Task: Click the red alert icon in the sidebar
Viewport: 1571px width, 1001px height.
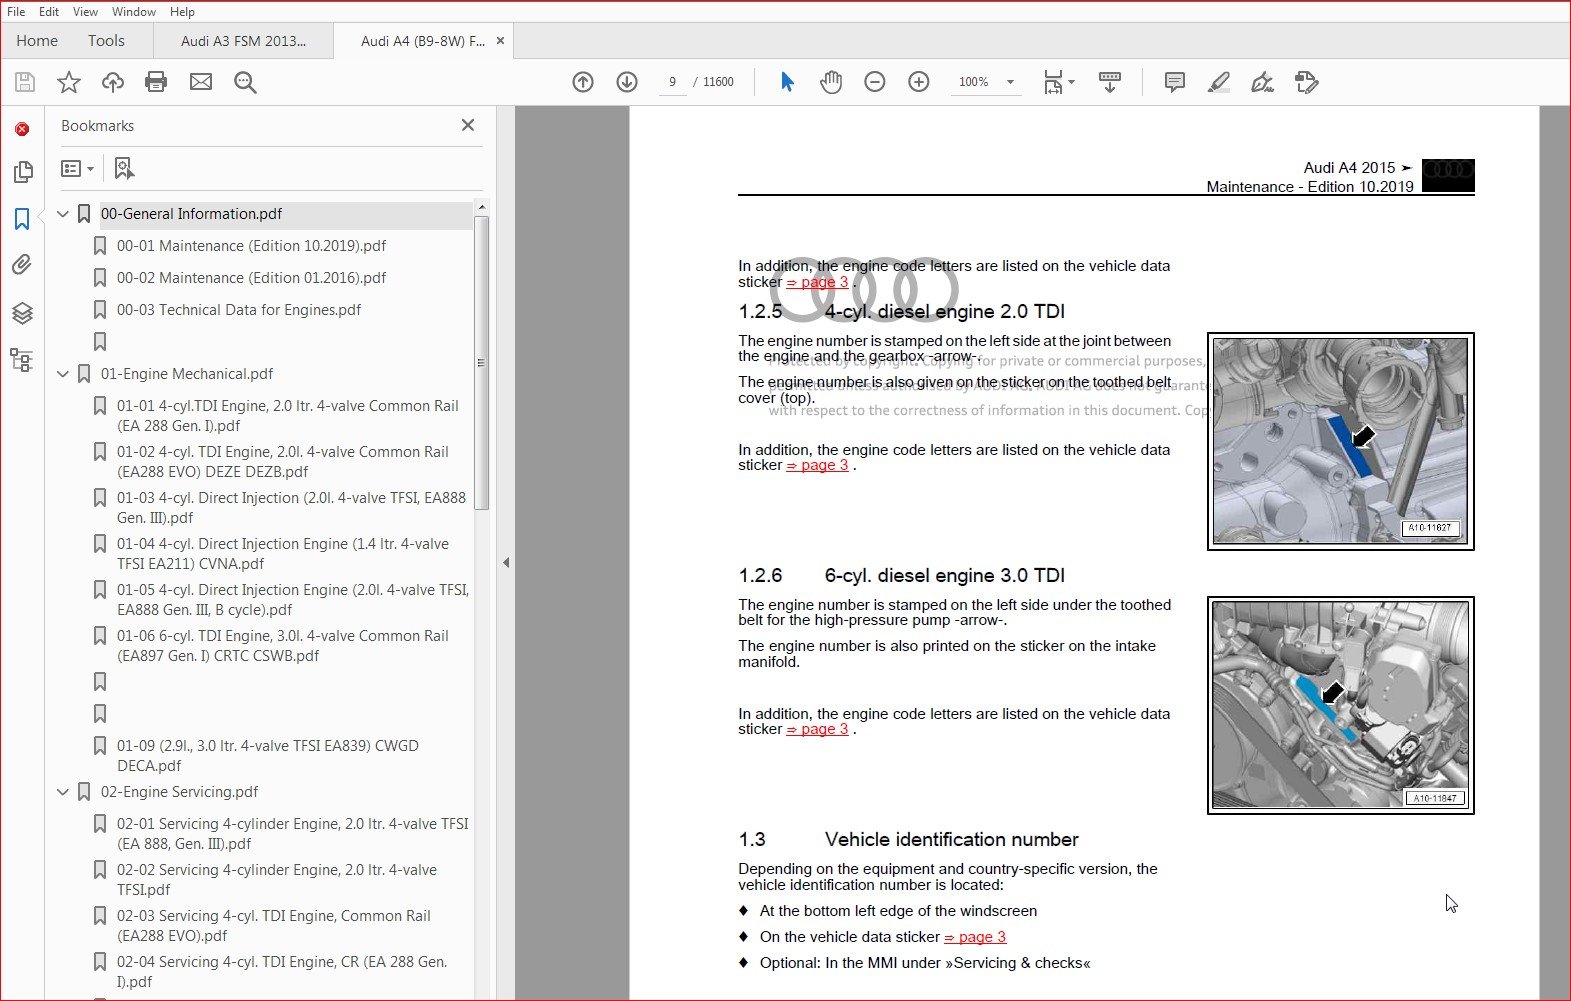Action: 22,129
